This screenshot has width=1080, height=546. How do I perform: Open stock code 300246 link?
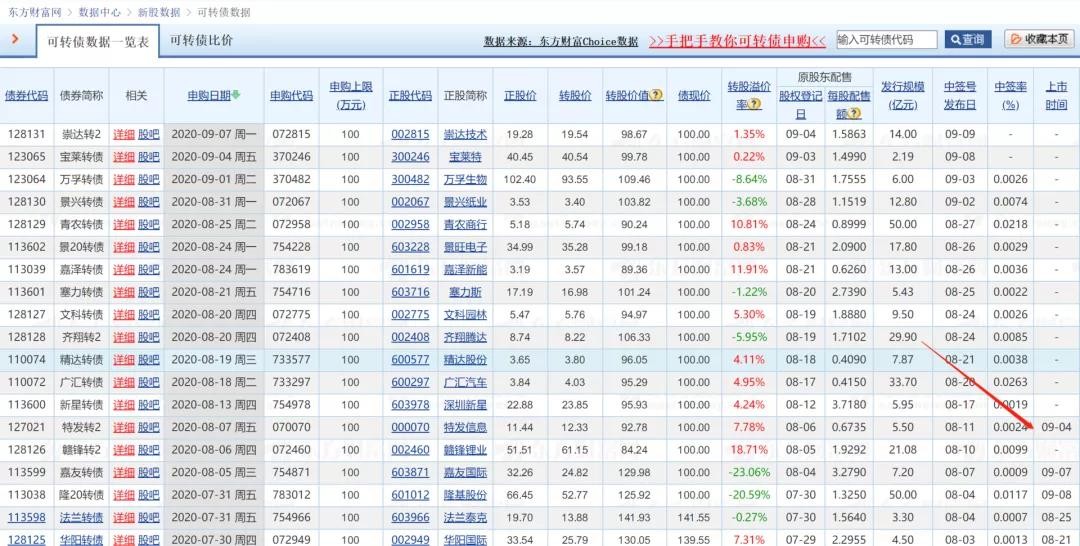tap(410, 157)
